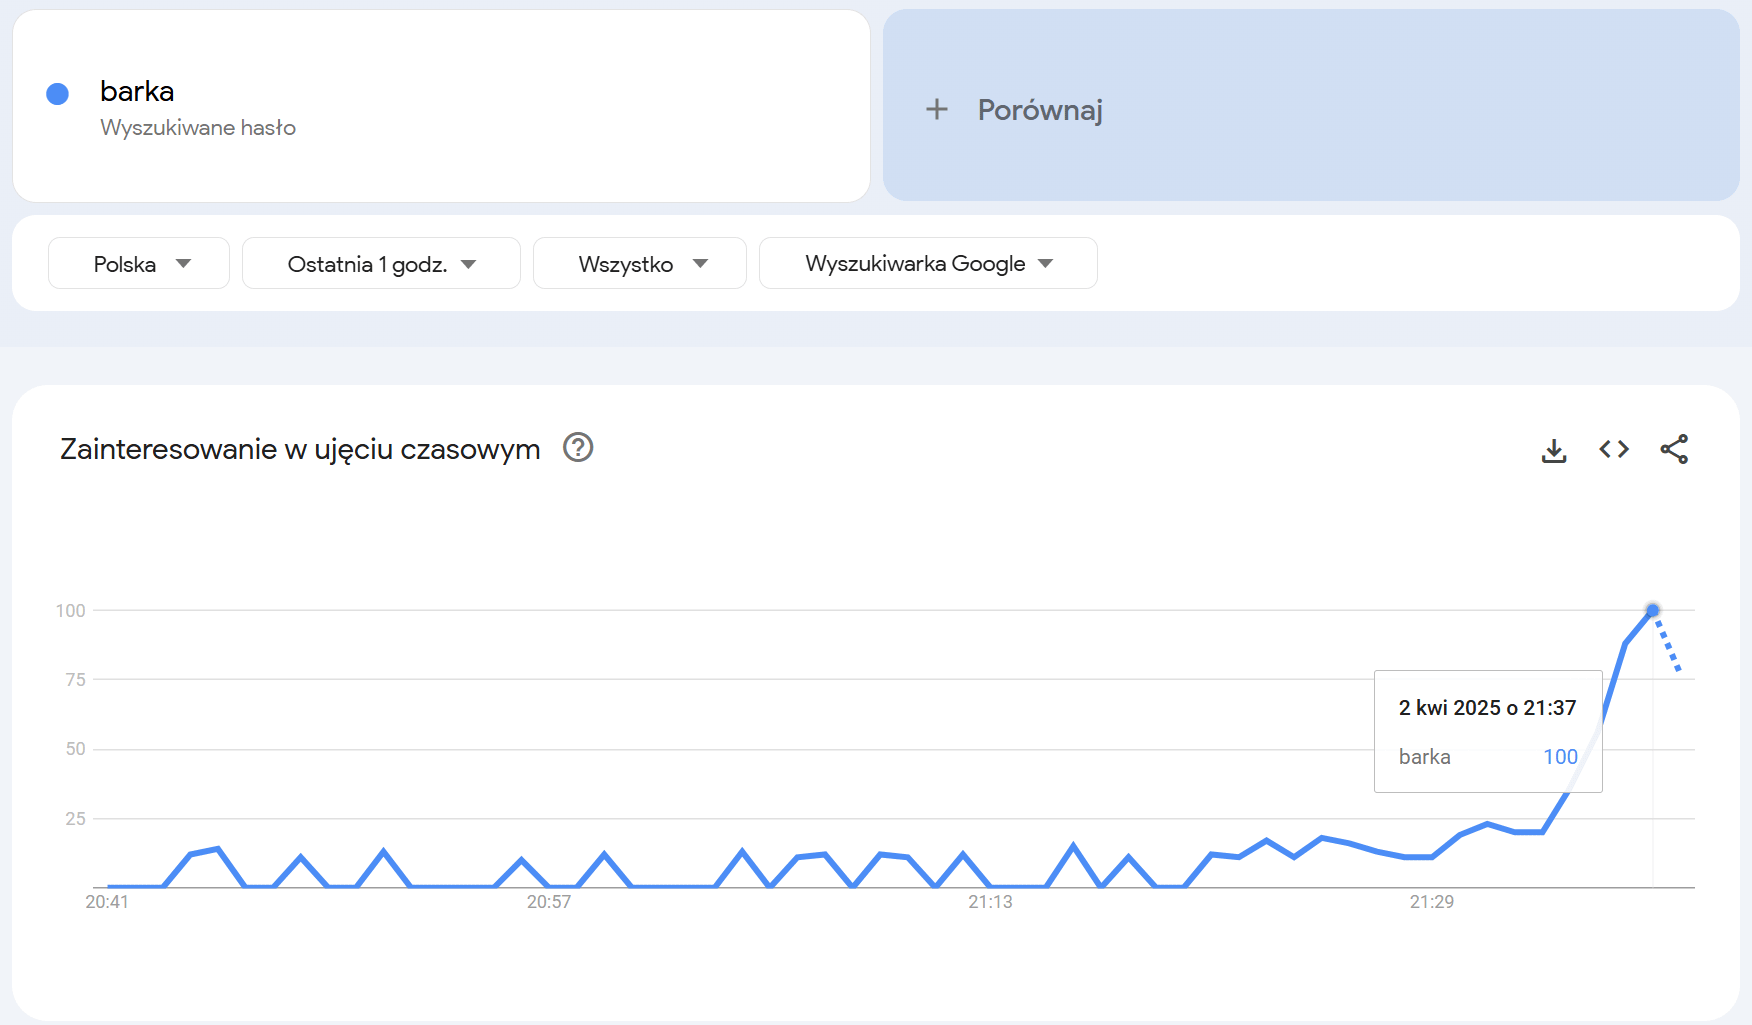Expand the Wszystko category dropdown

click(640, 263)
